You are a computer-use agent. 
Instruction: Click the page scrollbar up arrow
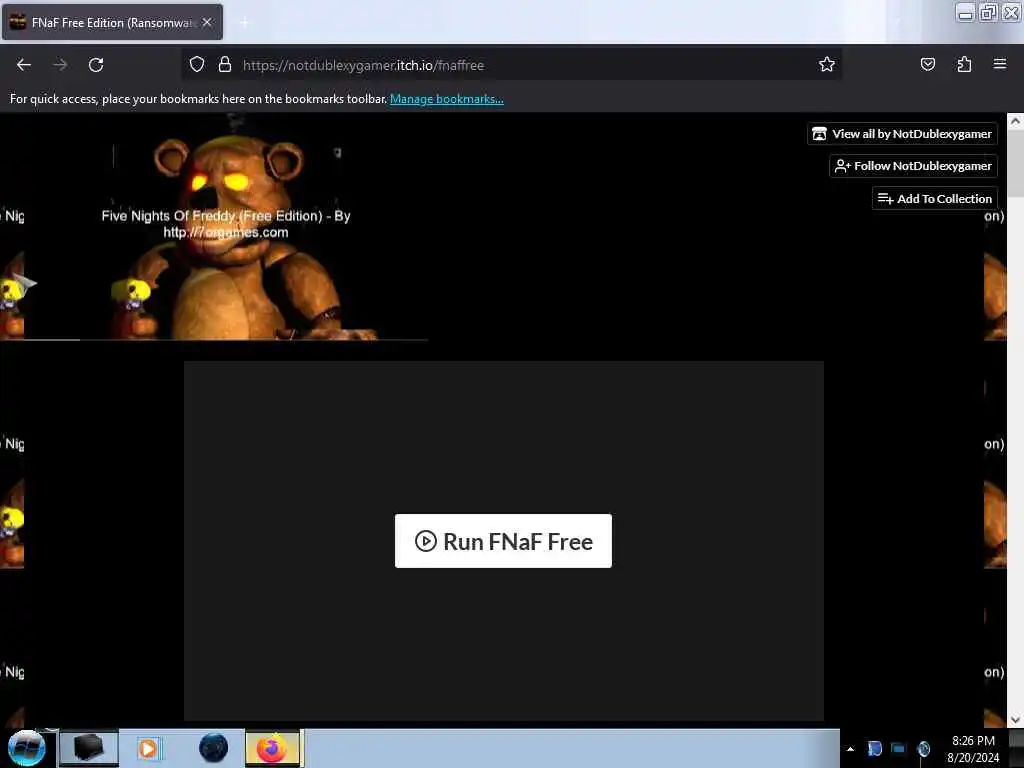click(x=1015, y=121)
